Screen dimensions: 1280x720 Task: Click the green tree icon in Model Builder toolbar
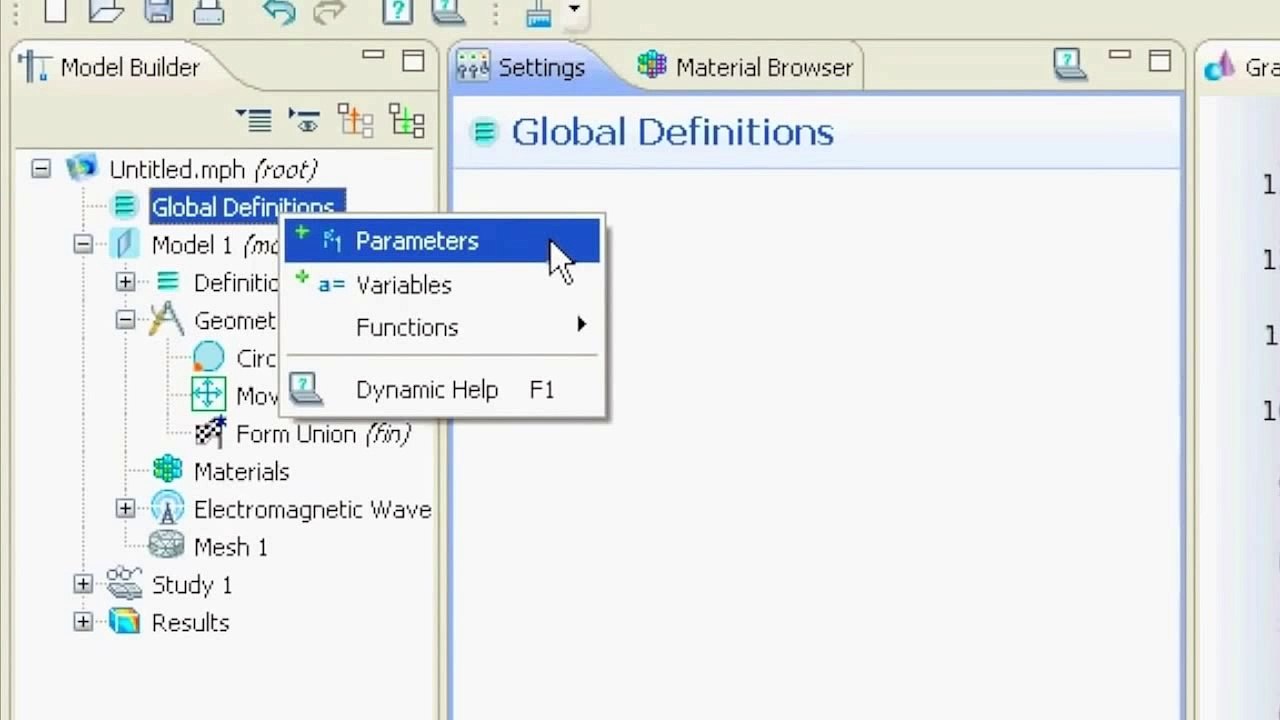pyautogui.click(x=406, y=120)
